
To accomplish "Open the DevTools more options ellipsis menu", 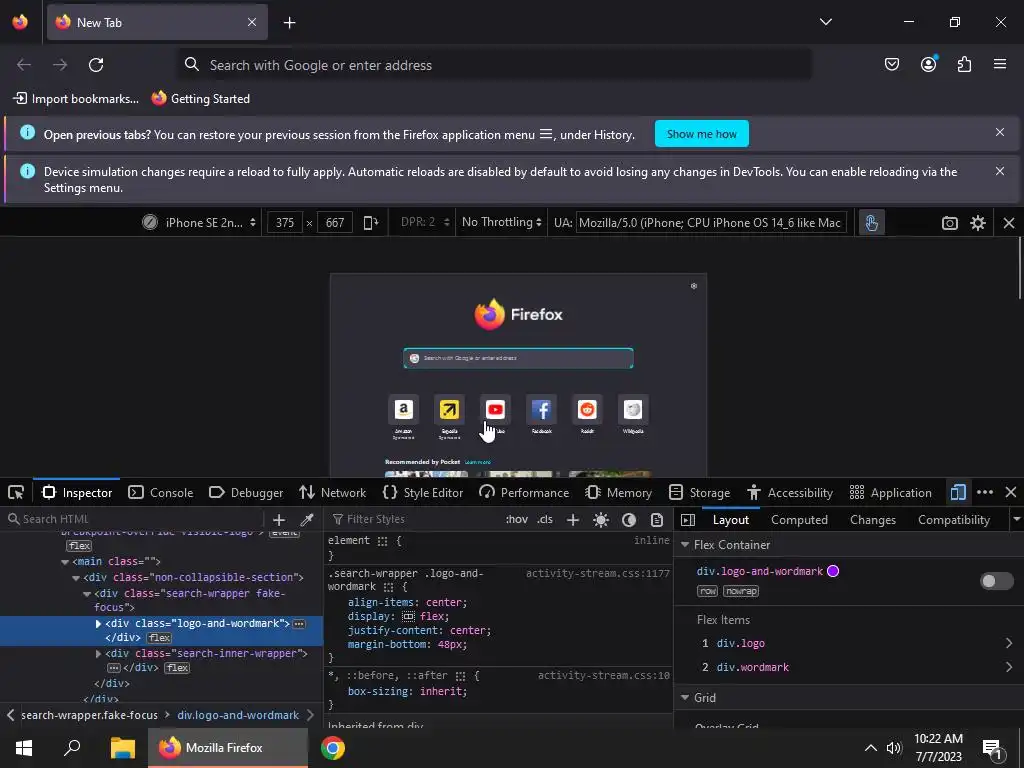I will coord(985,492).
